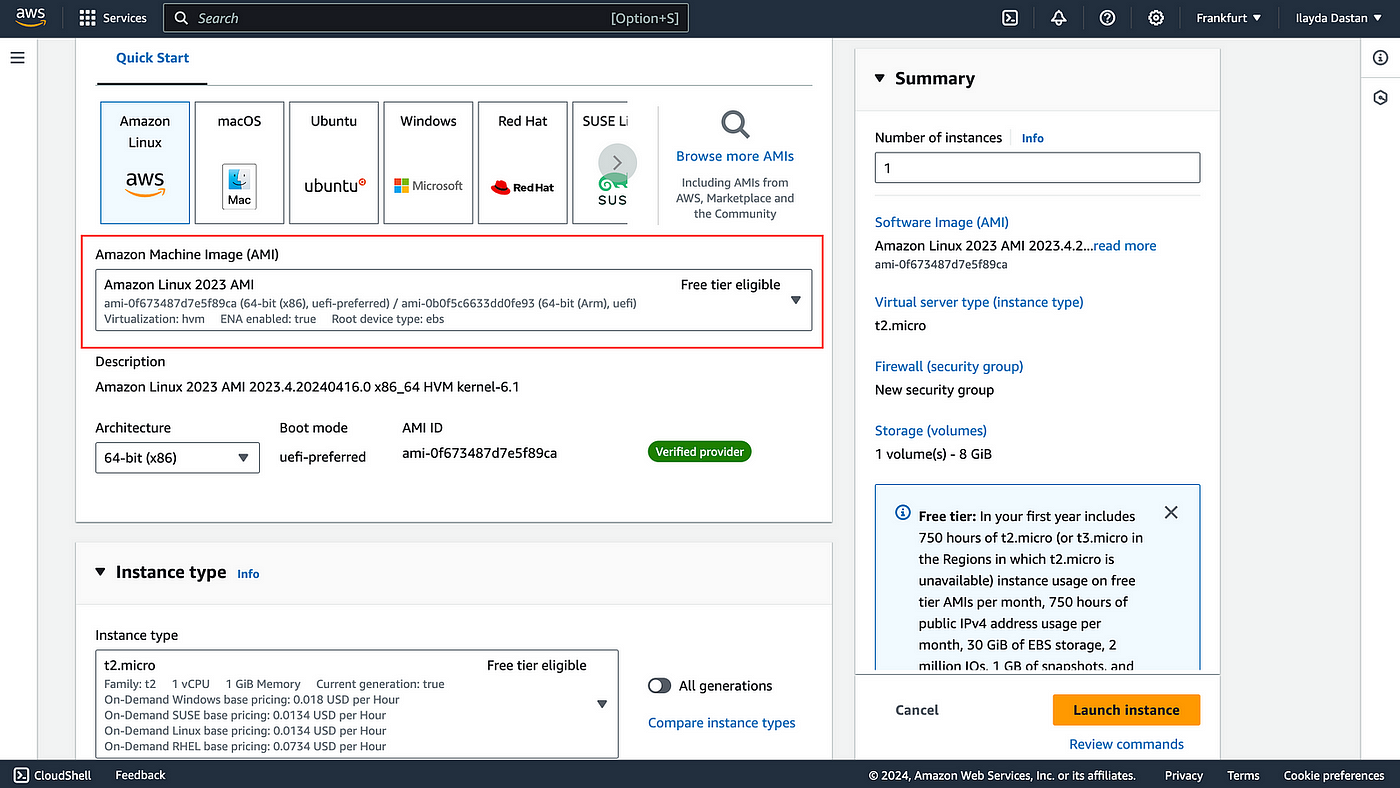Open CloudShell icon in top bar
The height and width of the screenshot is (788, 1400).
(1011, 18)
